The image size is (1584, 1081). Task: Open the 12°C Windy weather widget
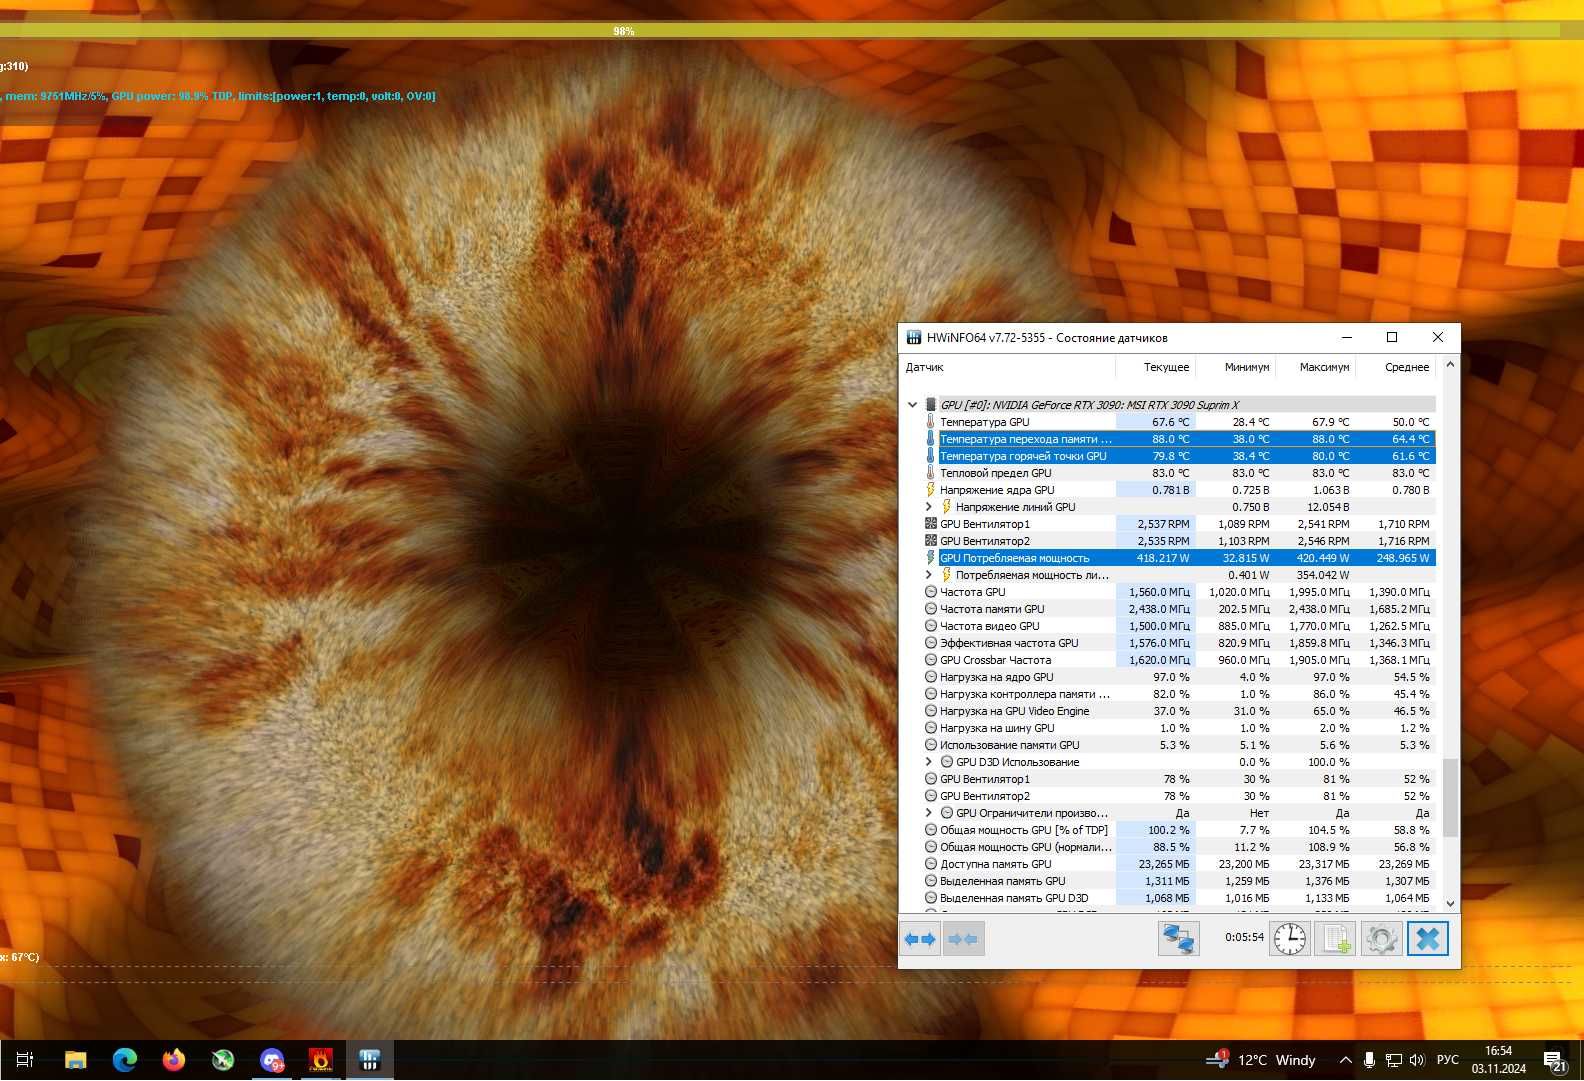tap(1261, 1060)
